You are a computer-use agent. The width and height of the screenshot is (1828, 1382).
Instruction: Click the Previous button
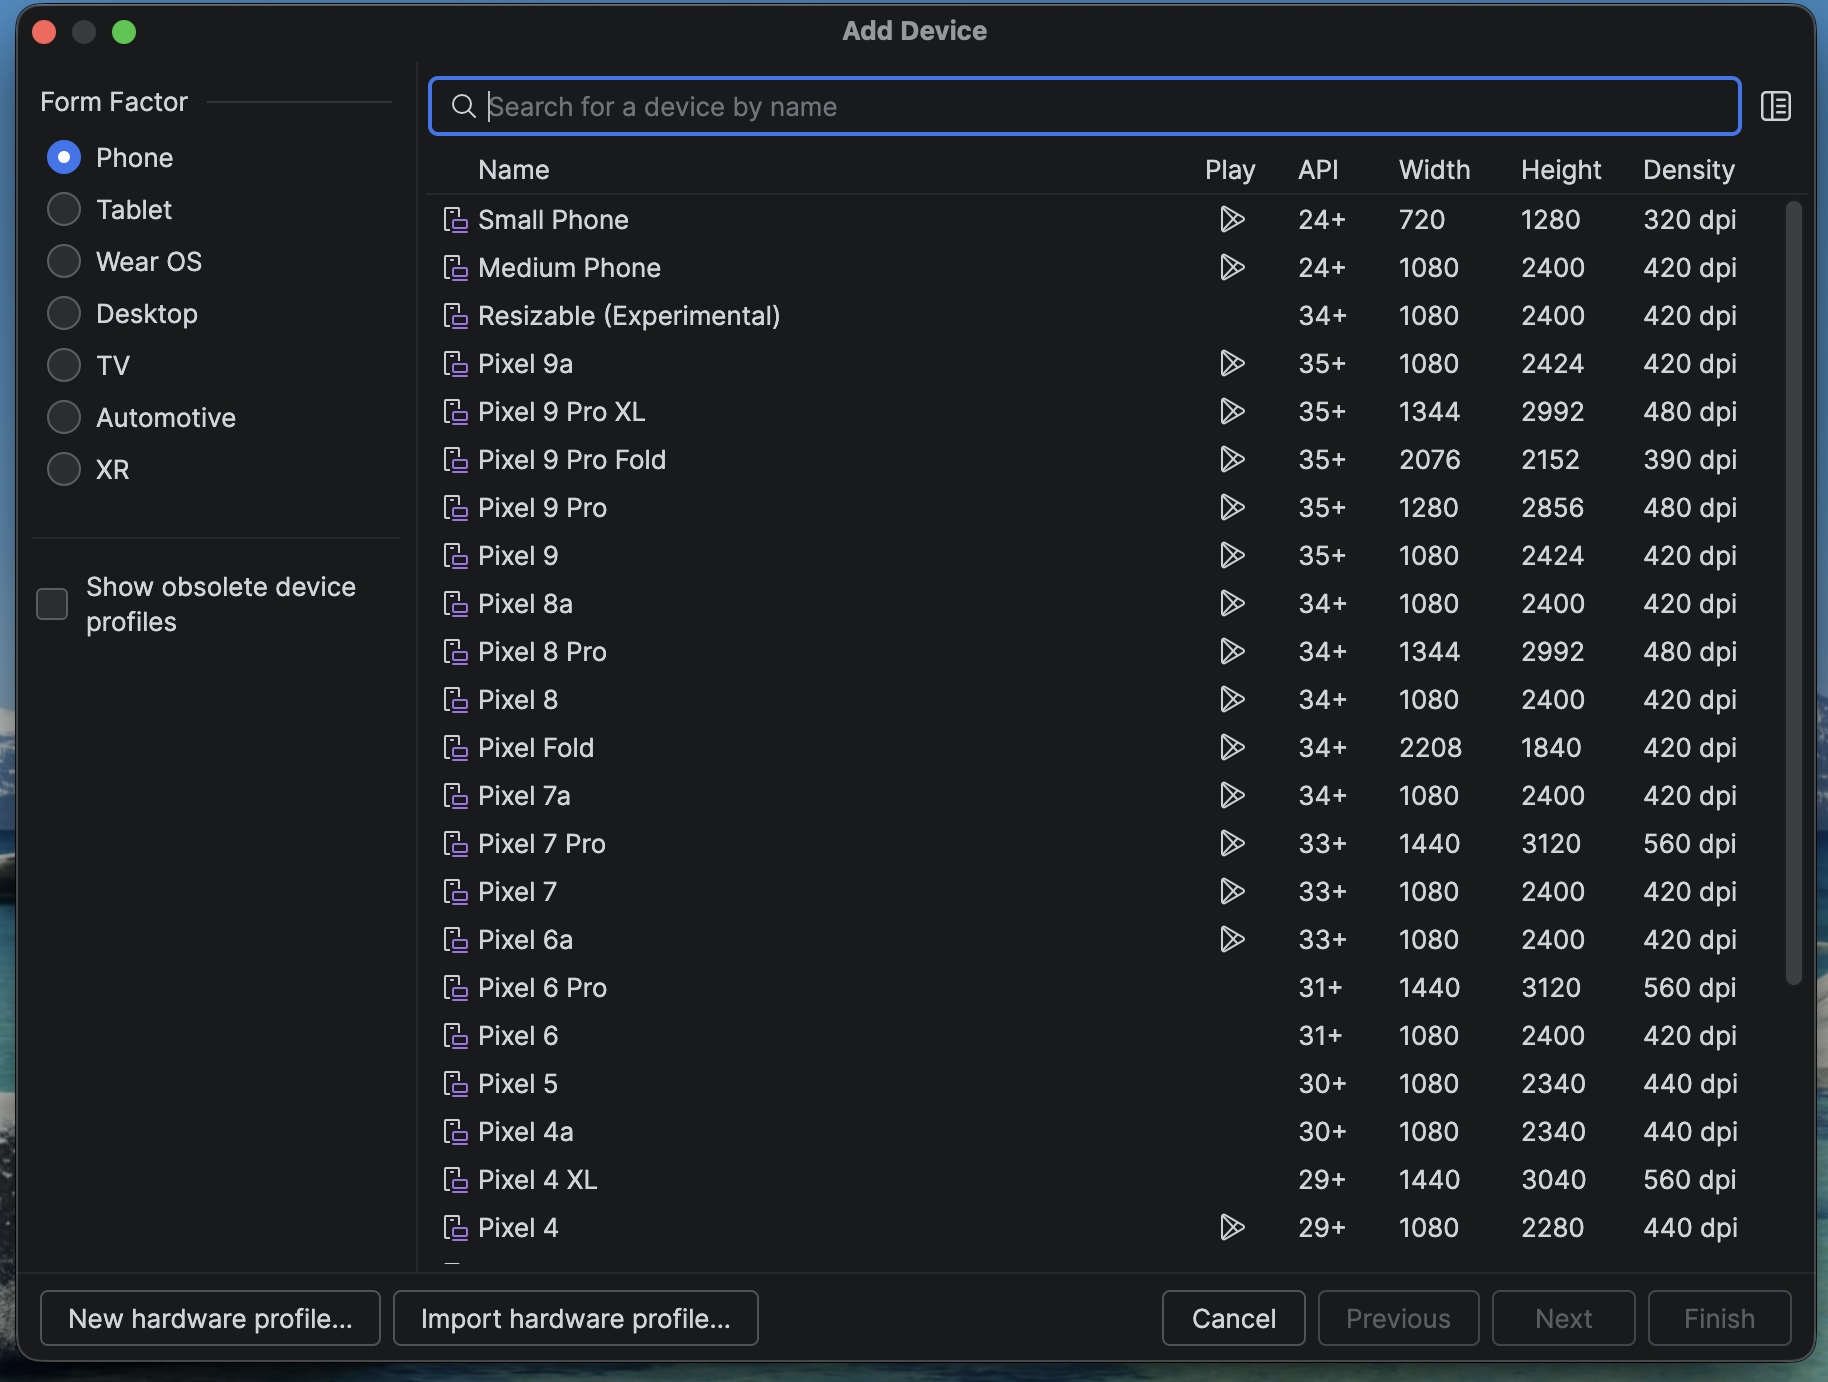(x=1398, y=1318)
